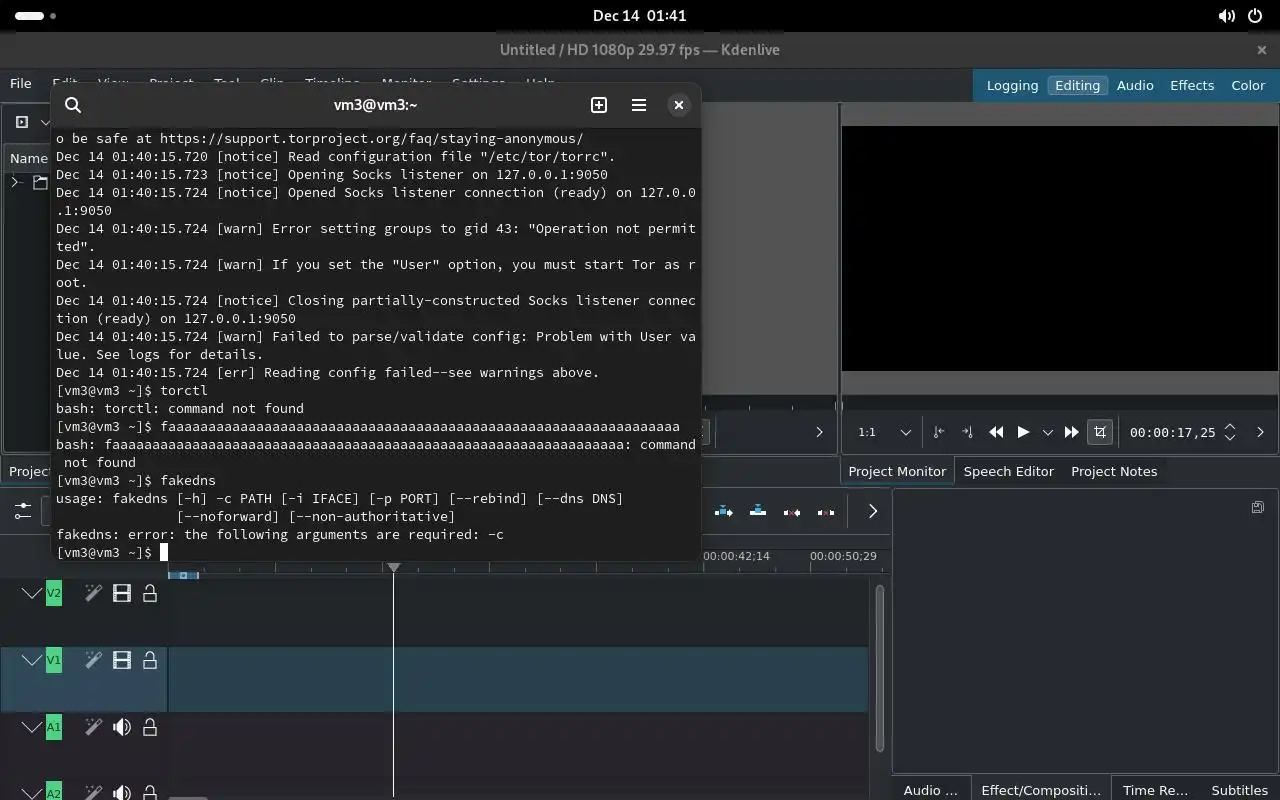Click the timeline ruler at 00:00:42;14
Screen dimensions: 1280x800
click(736, 556)
